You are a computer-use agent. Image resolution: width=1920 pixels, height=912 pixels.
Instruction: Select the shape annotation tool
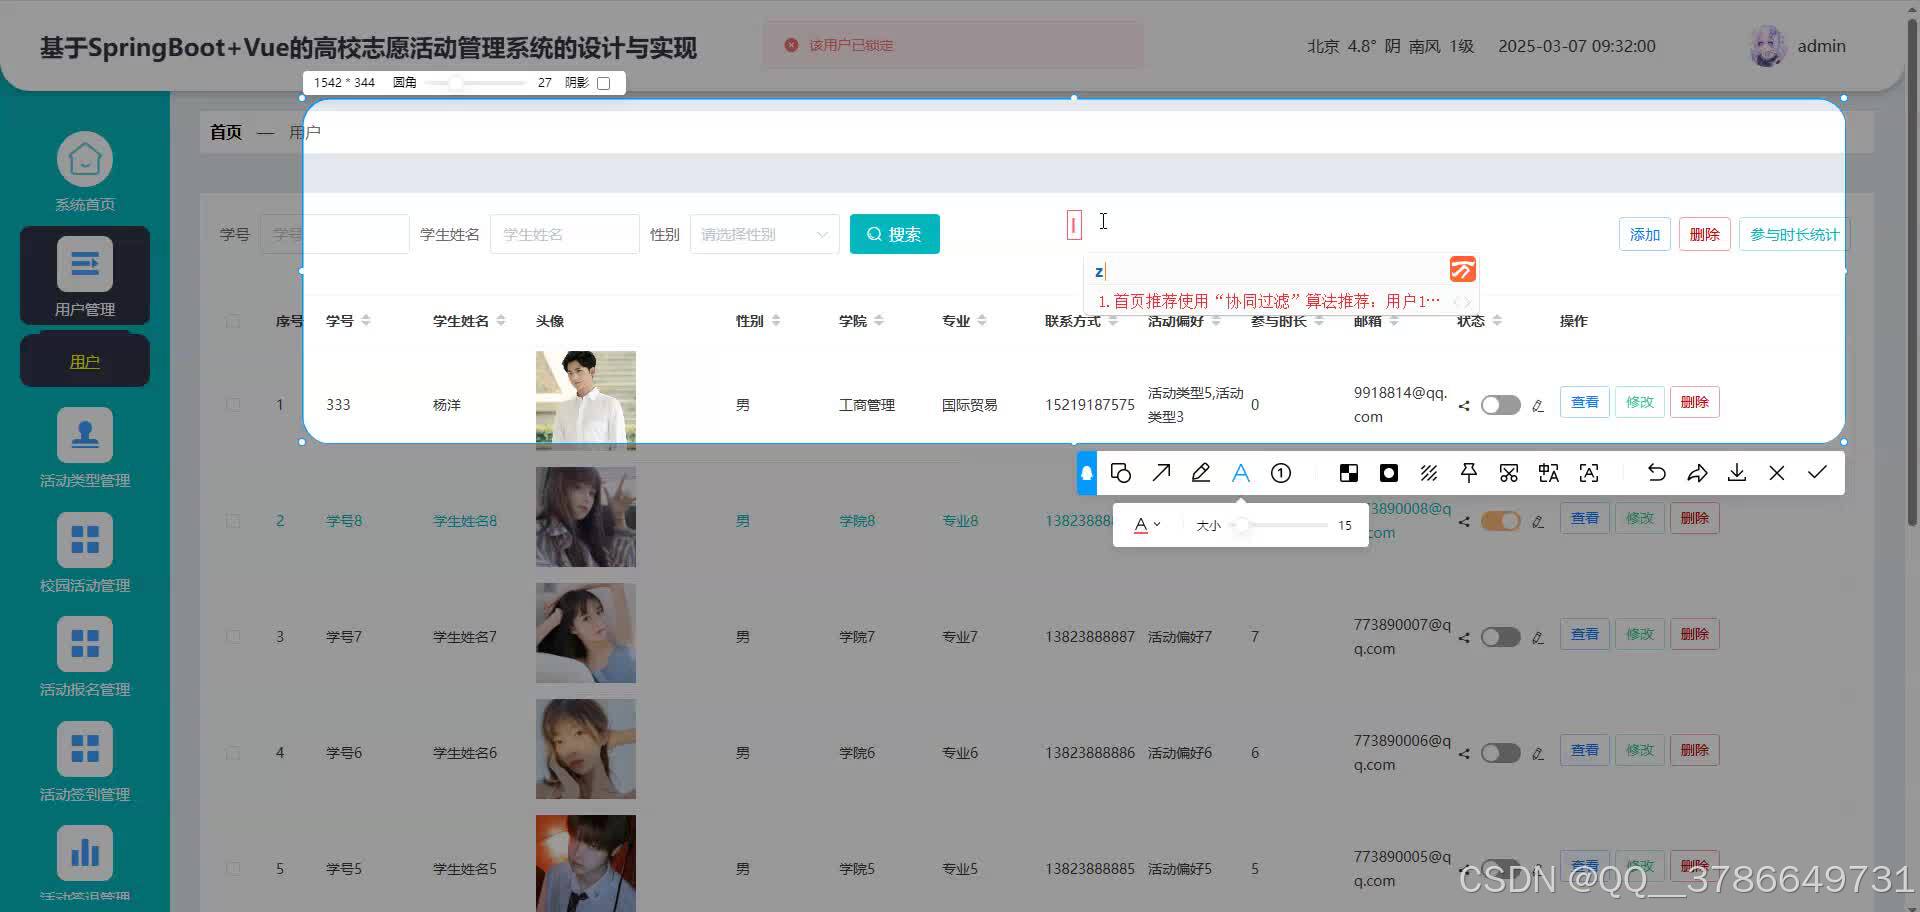pyautogui.click(x=1121, y=472)
